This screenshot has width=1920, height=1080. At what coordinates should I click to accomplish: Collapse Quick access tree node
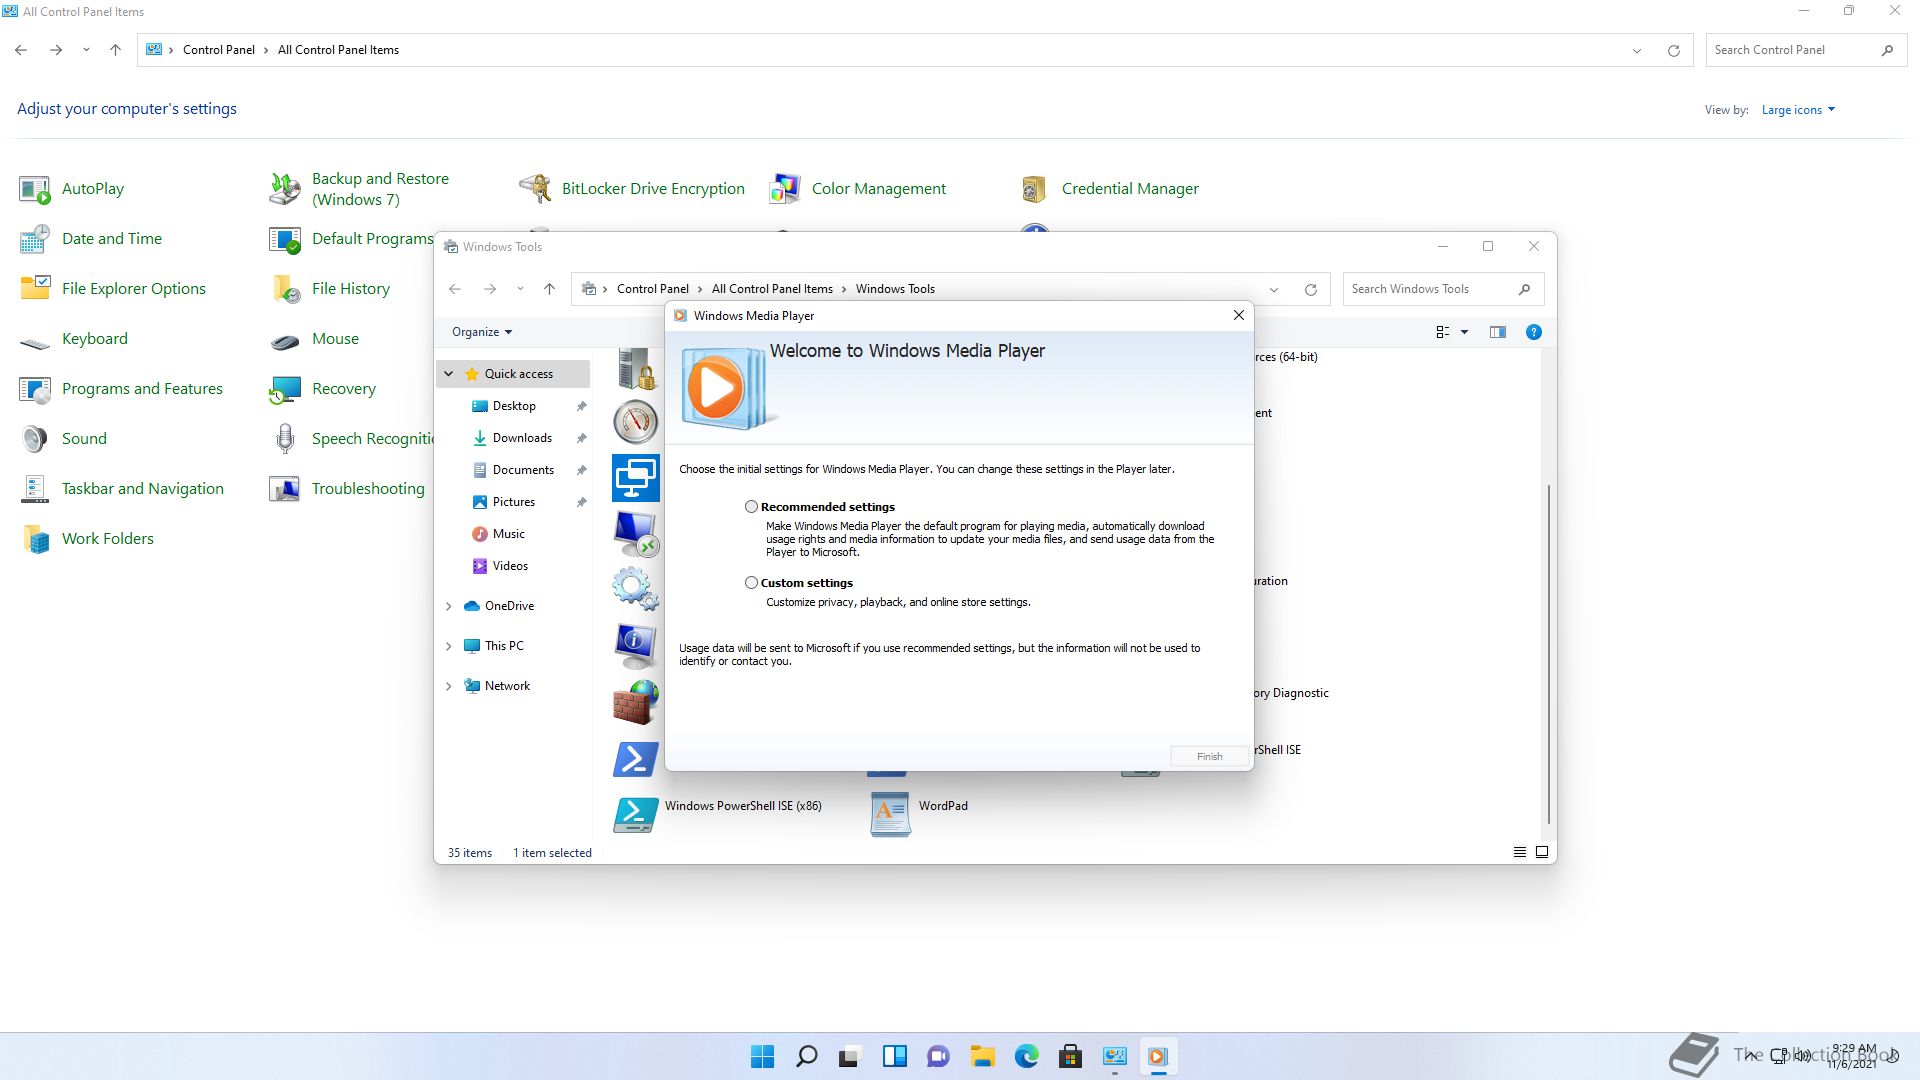pyautogui.click(x=449, y=374)
